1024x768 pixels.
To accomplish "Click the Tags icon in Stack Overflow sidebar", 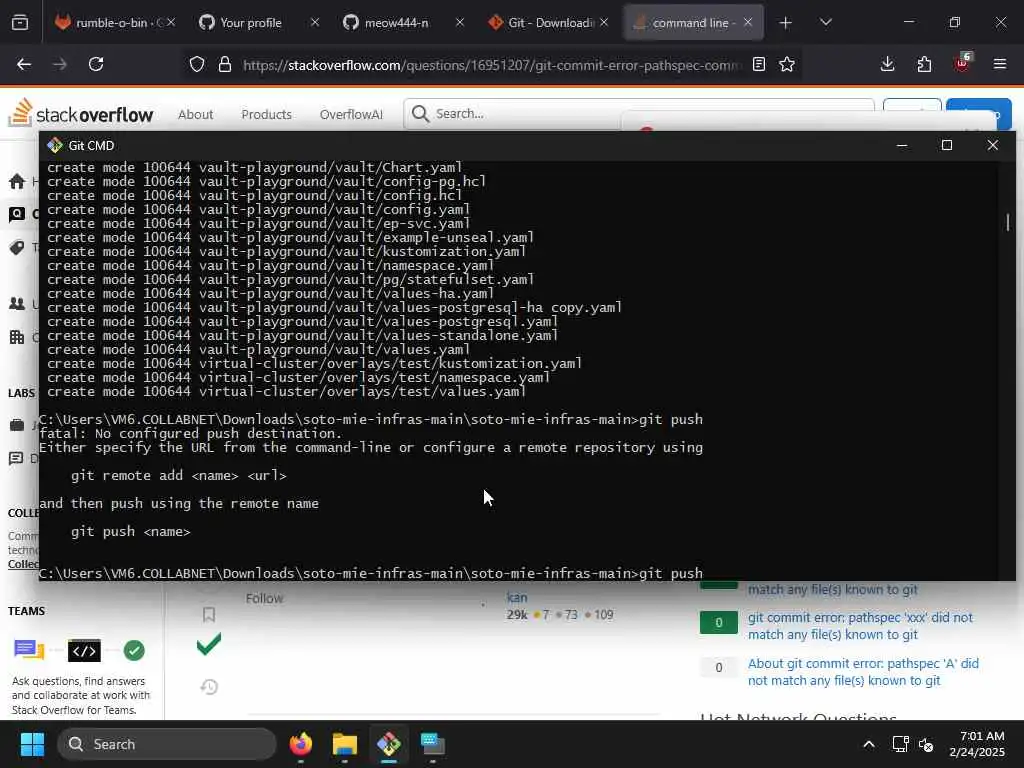I will point(18,247).
